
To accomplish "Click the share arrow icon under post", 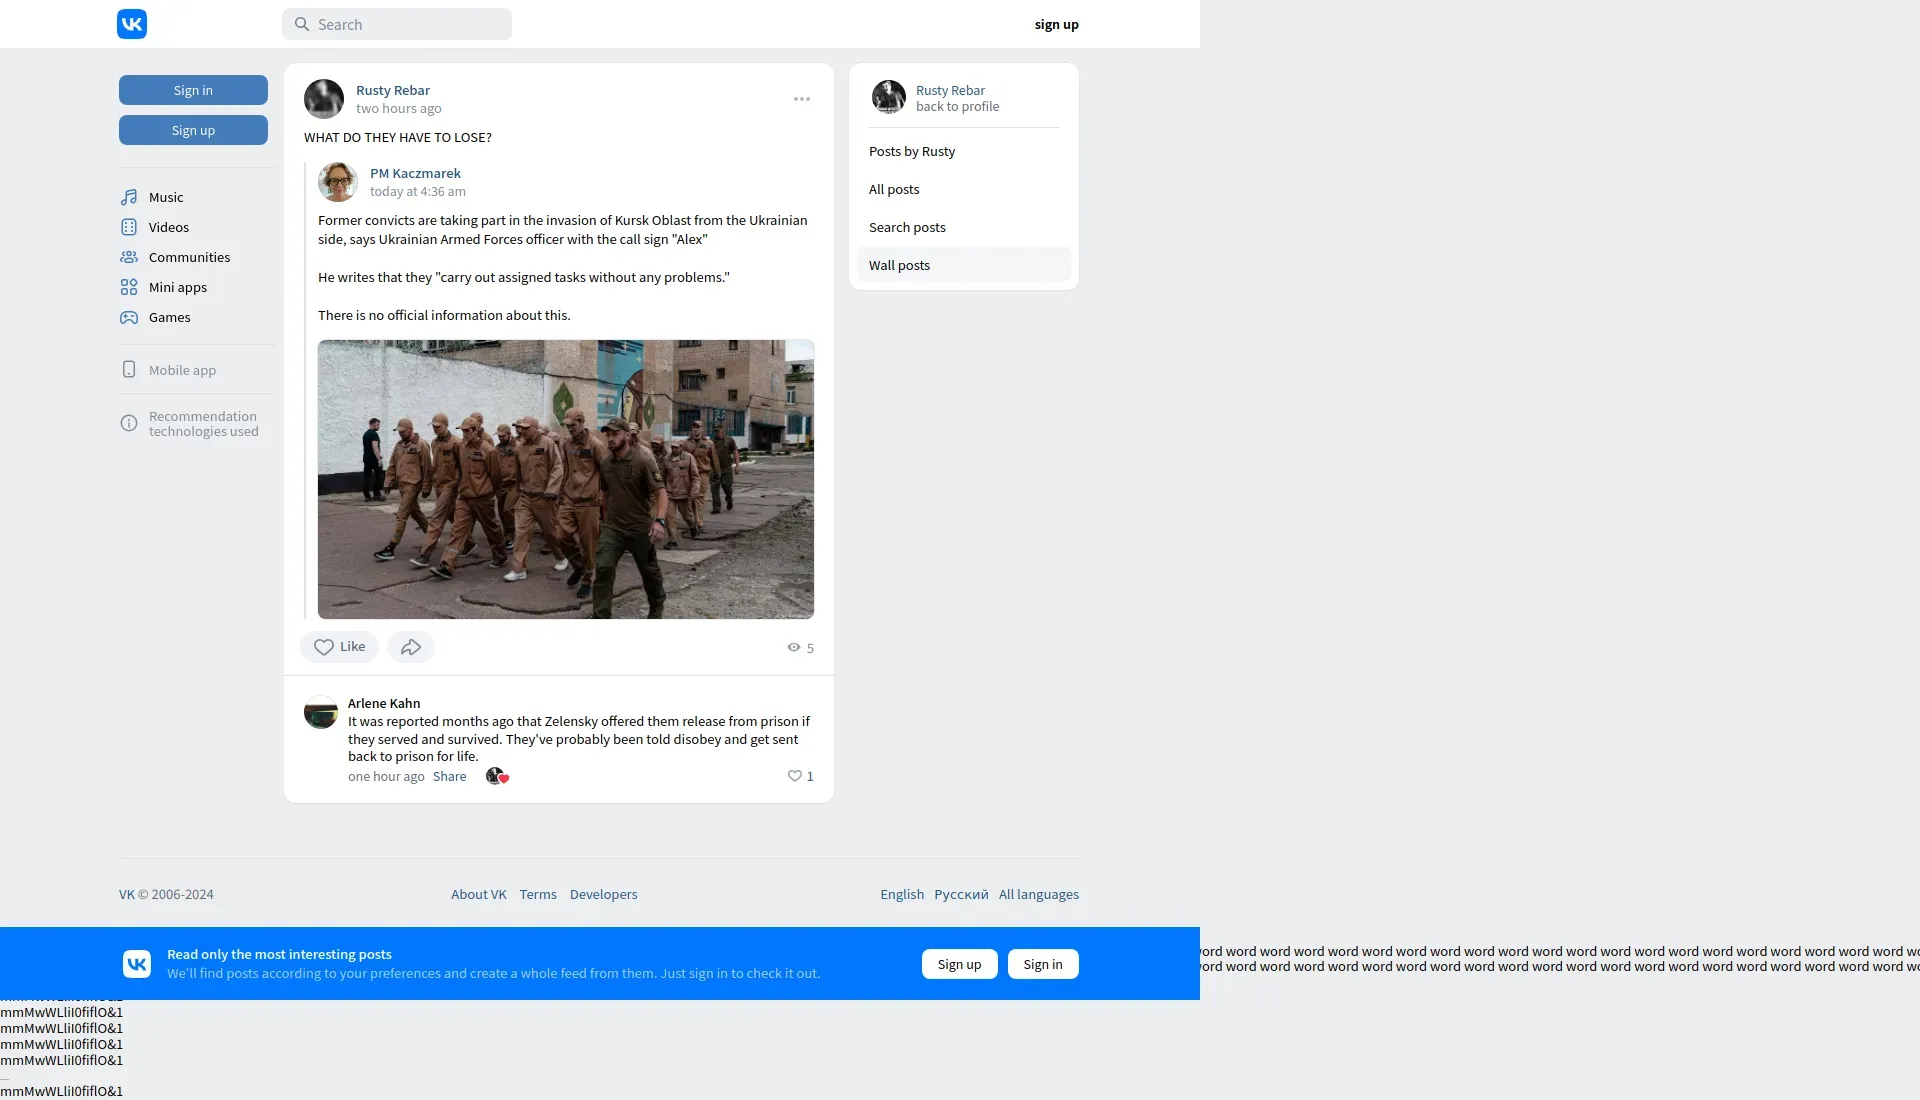I will point(411,647).
